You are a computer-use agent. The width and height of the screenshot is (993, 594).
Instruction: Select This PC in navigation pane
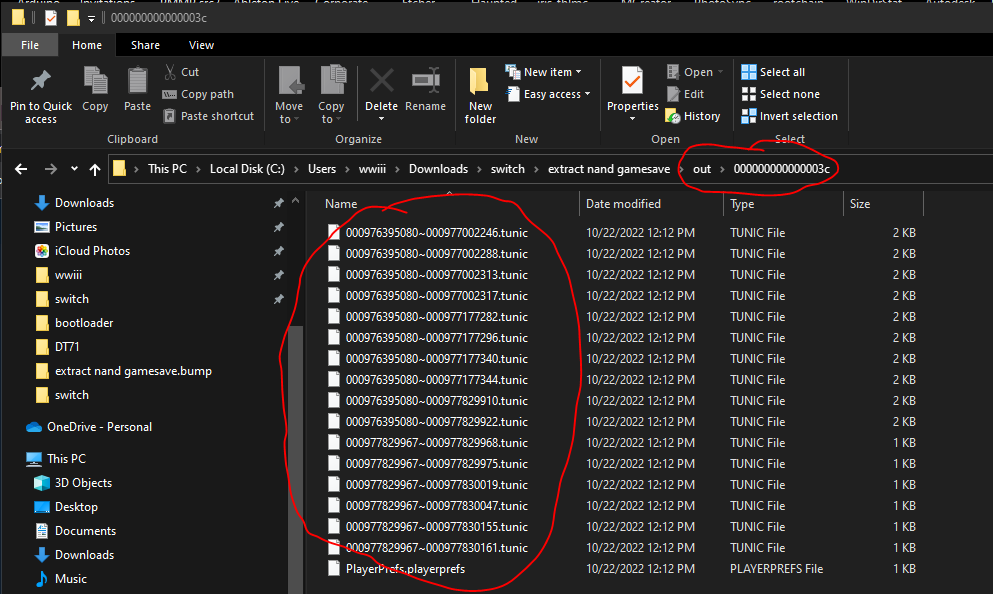pos(66,458)
